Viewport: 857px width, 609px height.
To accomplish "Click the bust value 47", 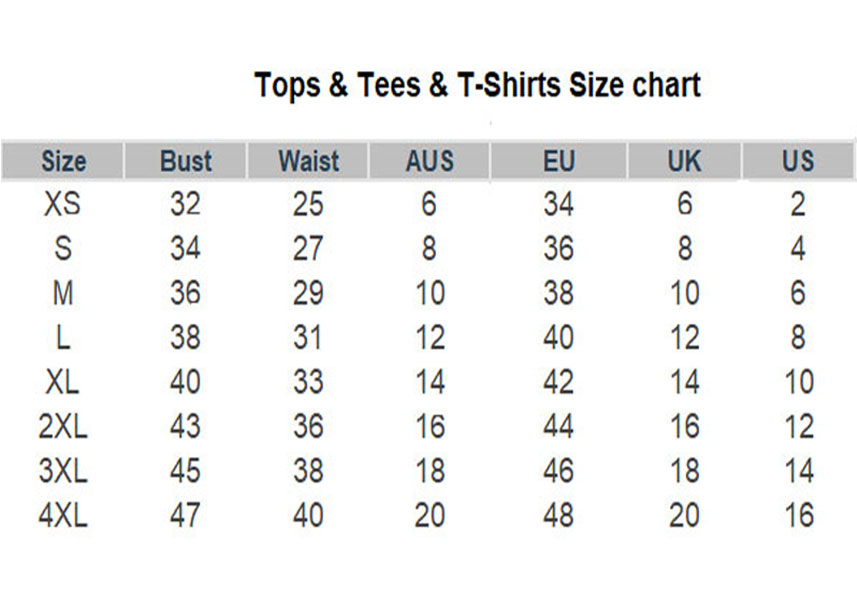I will click(x=185, y=515).
